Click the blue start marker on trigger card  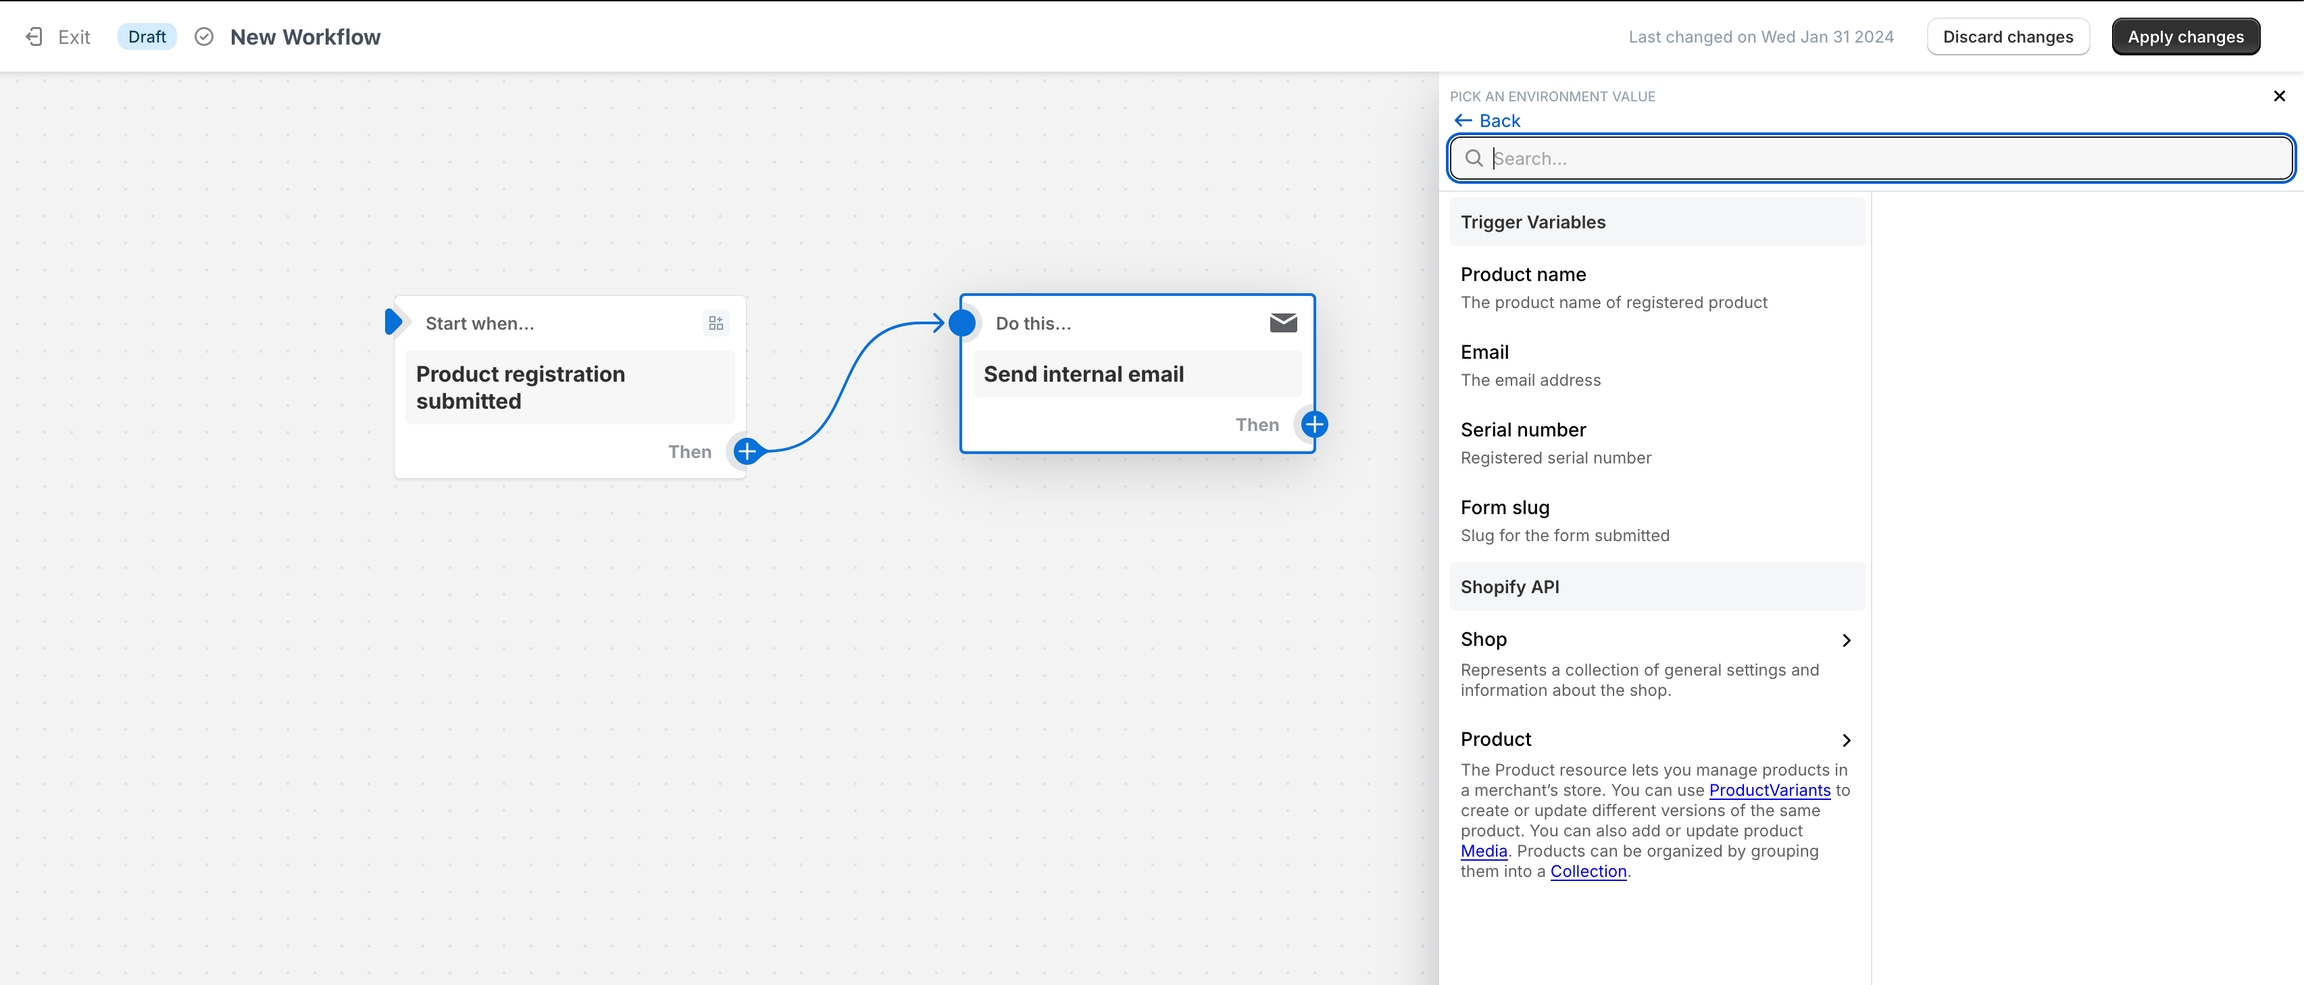click(393, 322)
